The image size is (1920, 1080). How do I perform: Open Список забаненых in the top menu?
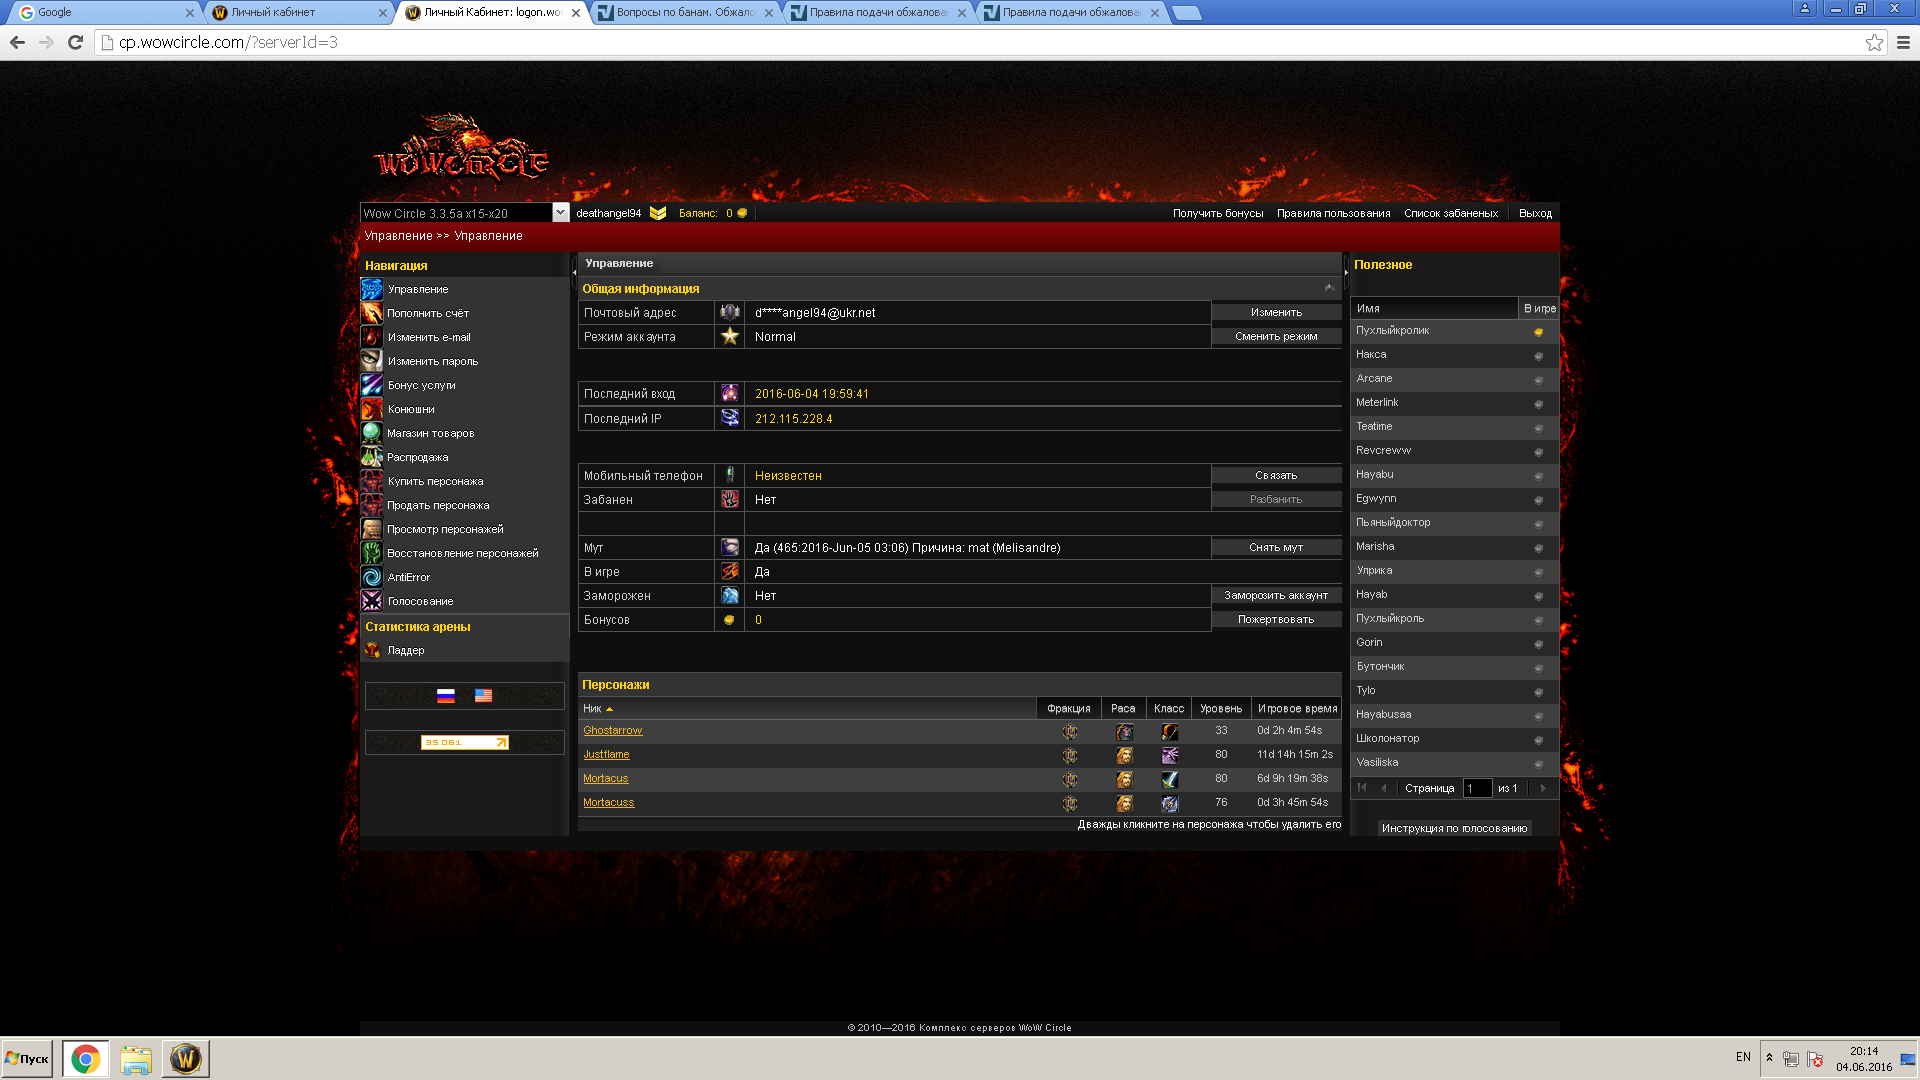tap(1450, 213)
